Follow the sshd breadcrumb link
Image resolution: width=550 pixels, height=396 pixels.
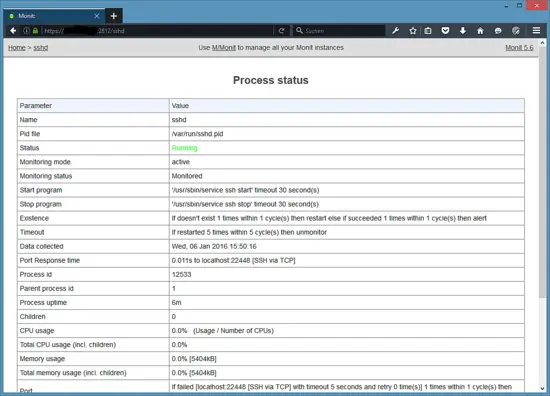pos(41,48)
